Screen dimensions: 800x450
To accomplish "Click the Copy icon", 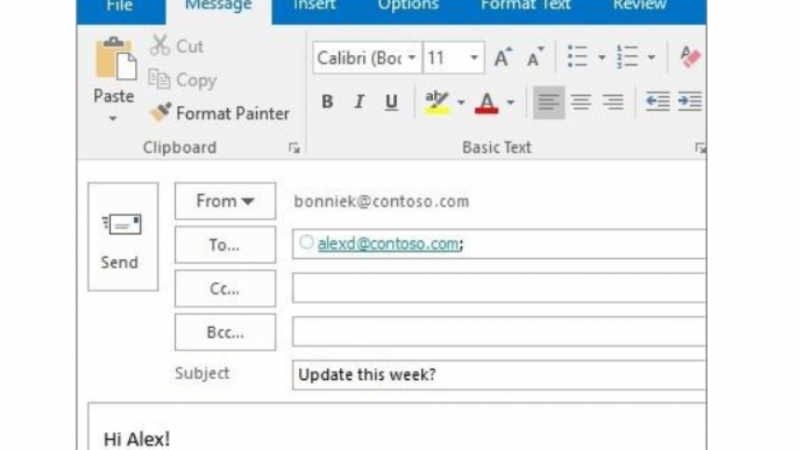I will pyautogui.click(x=160, y=79).
